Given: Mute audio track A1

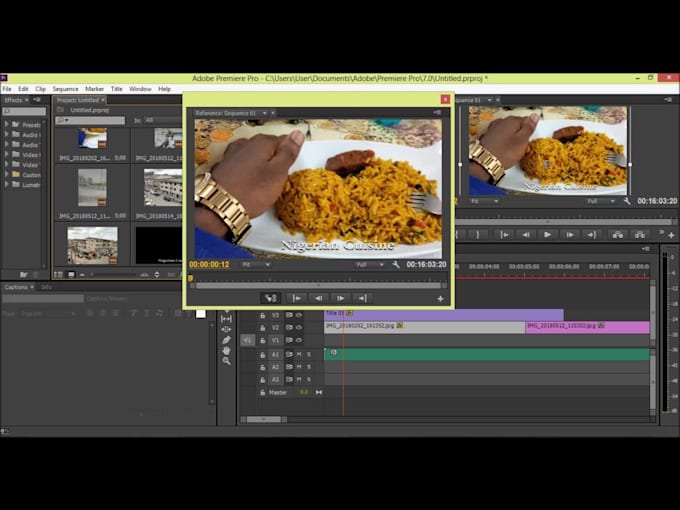Looking at the screenshot, I should [x=299, y=354].
